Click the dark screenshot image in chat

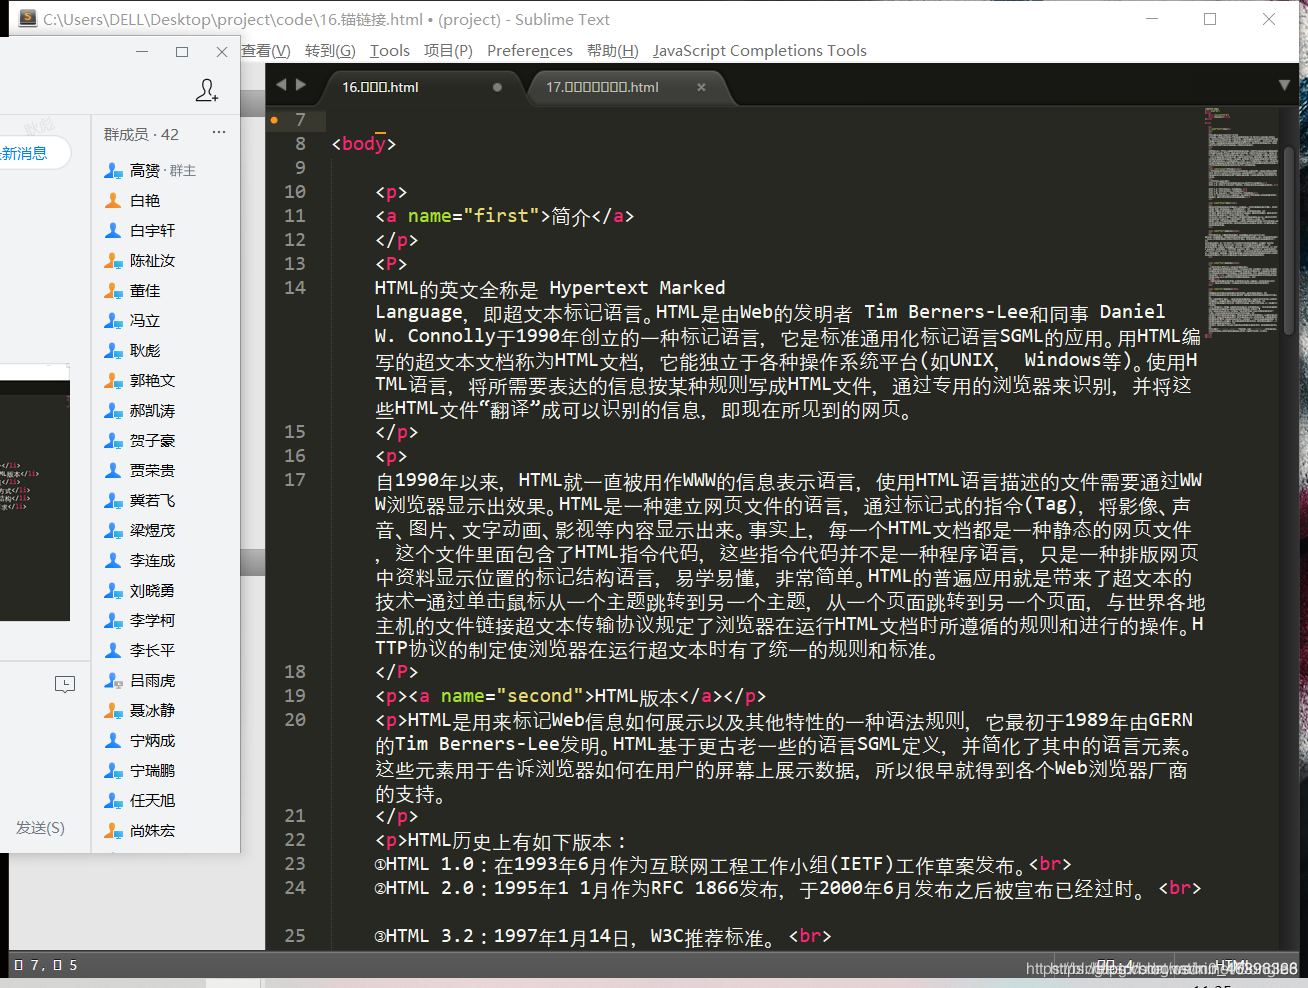pyautogui.click(x=35, y=500)
